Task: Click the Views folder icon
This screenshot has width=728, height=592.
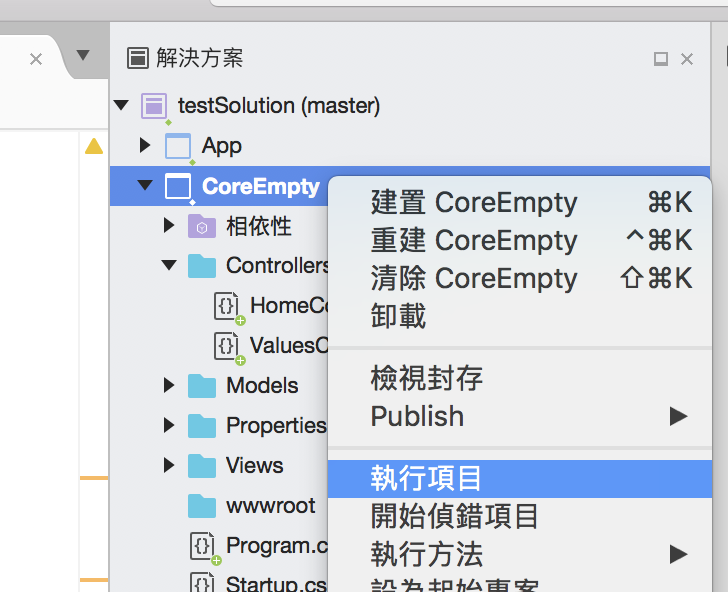Action: click(x=202, y=466)
